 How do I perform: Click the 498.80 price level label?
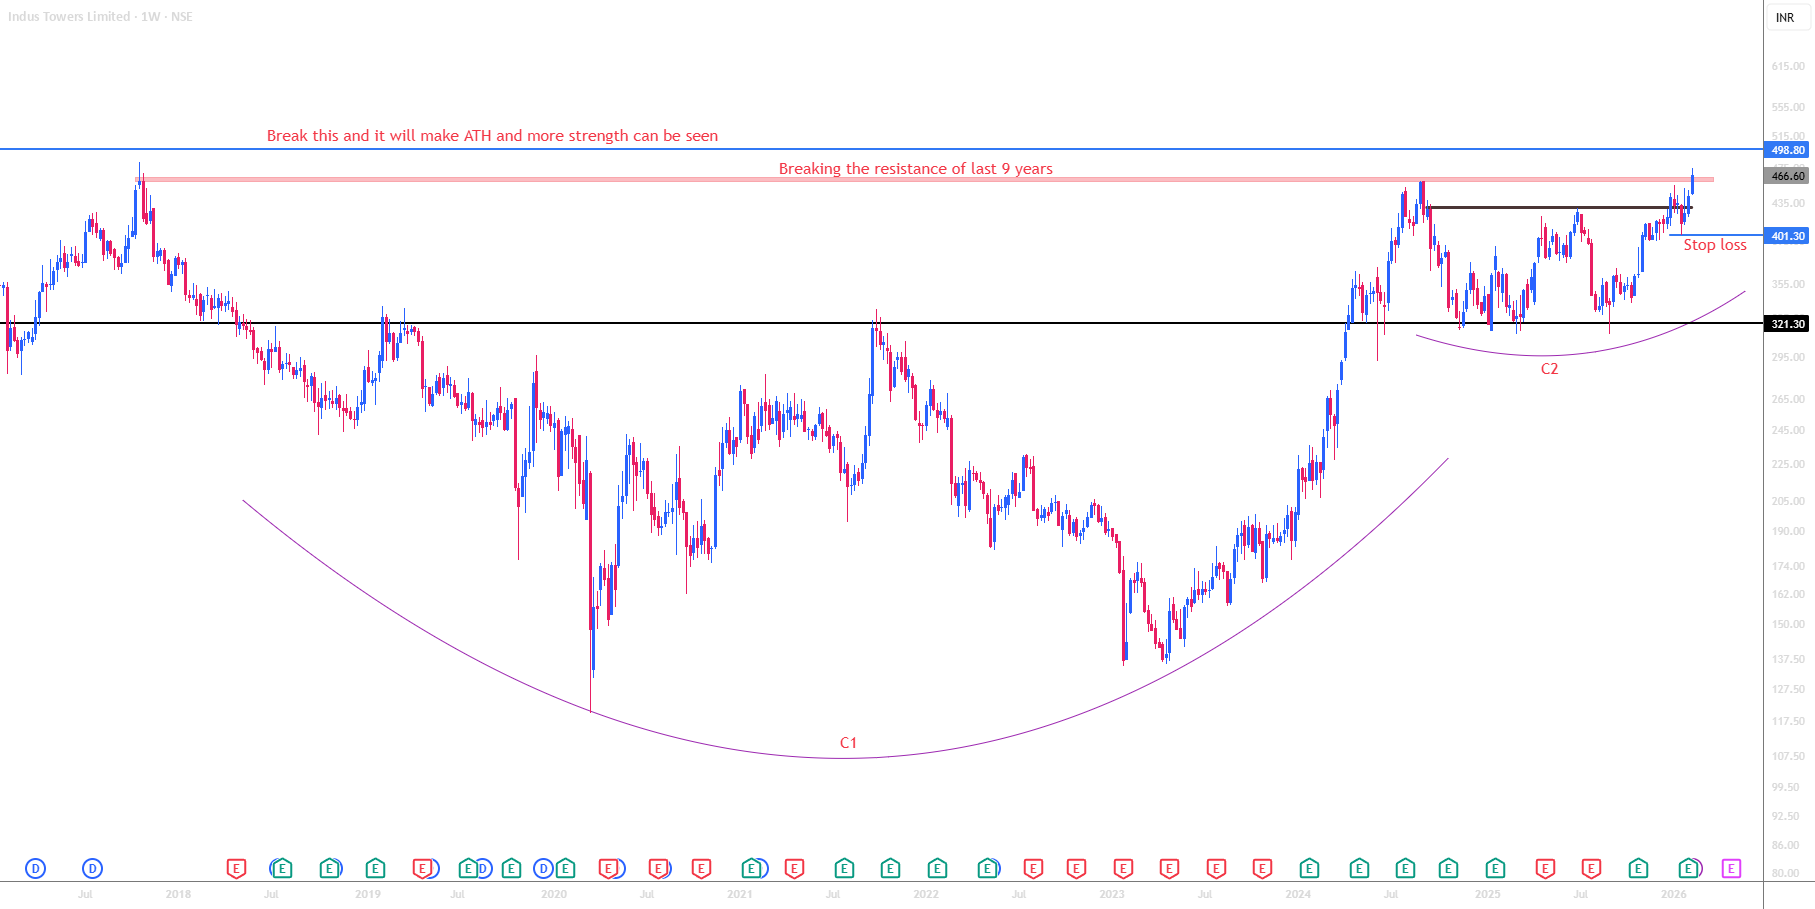pos(1788,150)
